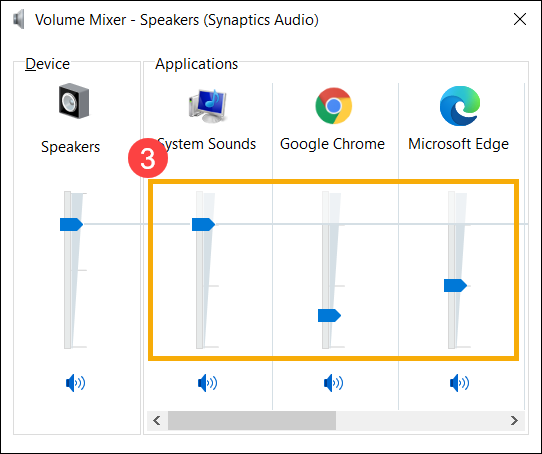Click the Speakers device icon
Screen dimensions: 542x454
74,101
